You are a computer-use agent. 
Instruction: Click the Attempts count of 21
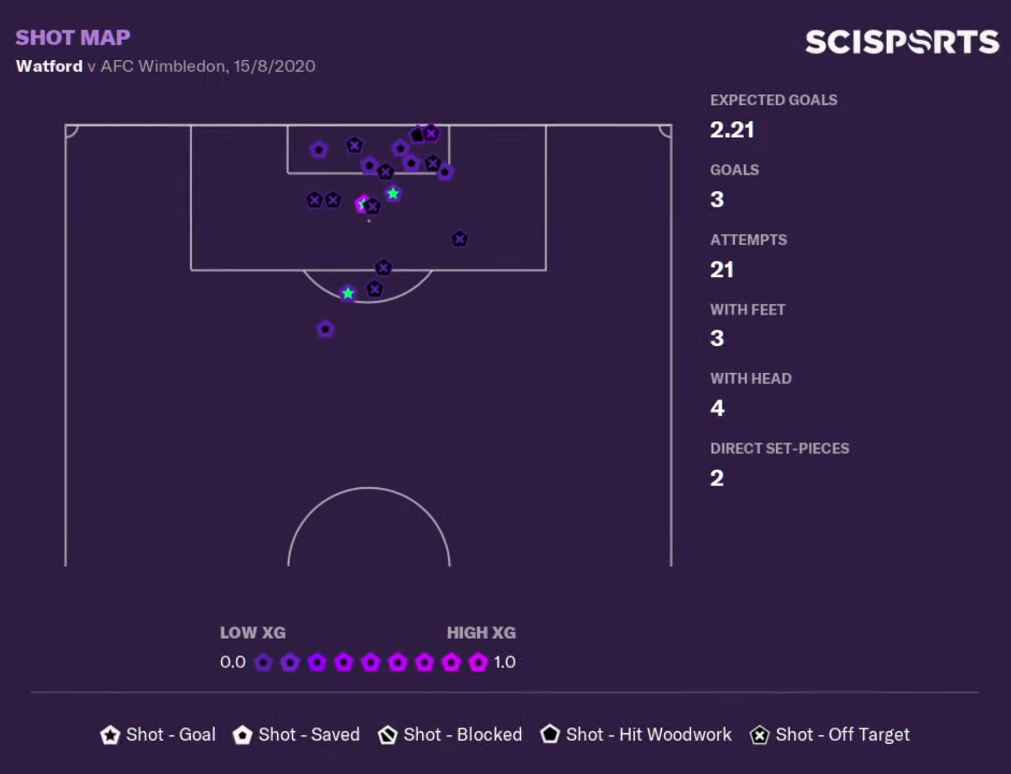tap(721, 270)
